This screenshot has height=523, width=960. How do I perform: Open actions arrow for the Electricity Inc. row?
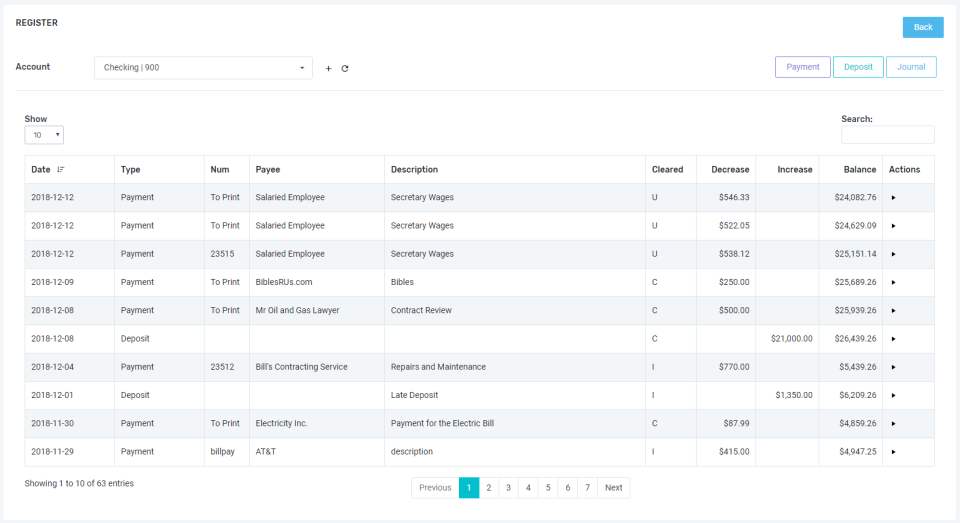click(x=893, y=424)
